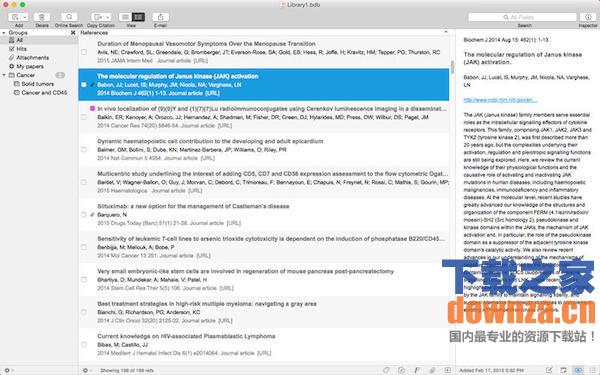Switch to compact list view
The height and width of the screenshot is (375, 600).
coord(125,17)
